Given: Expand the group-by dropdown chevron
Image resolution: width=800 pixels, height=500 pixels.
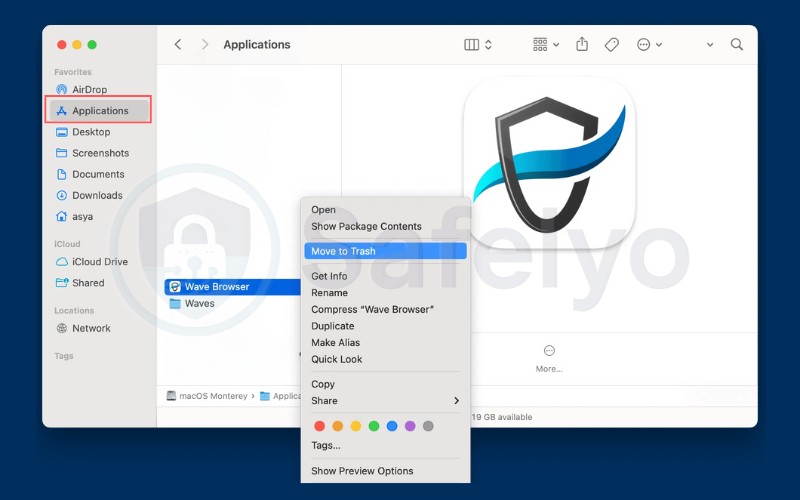Looking at the screenshot, I should pyautogui.click(x=556, y=45).
